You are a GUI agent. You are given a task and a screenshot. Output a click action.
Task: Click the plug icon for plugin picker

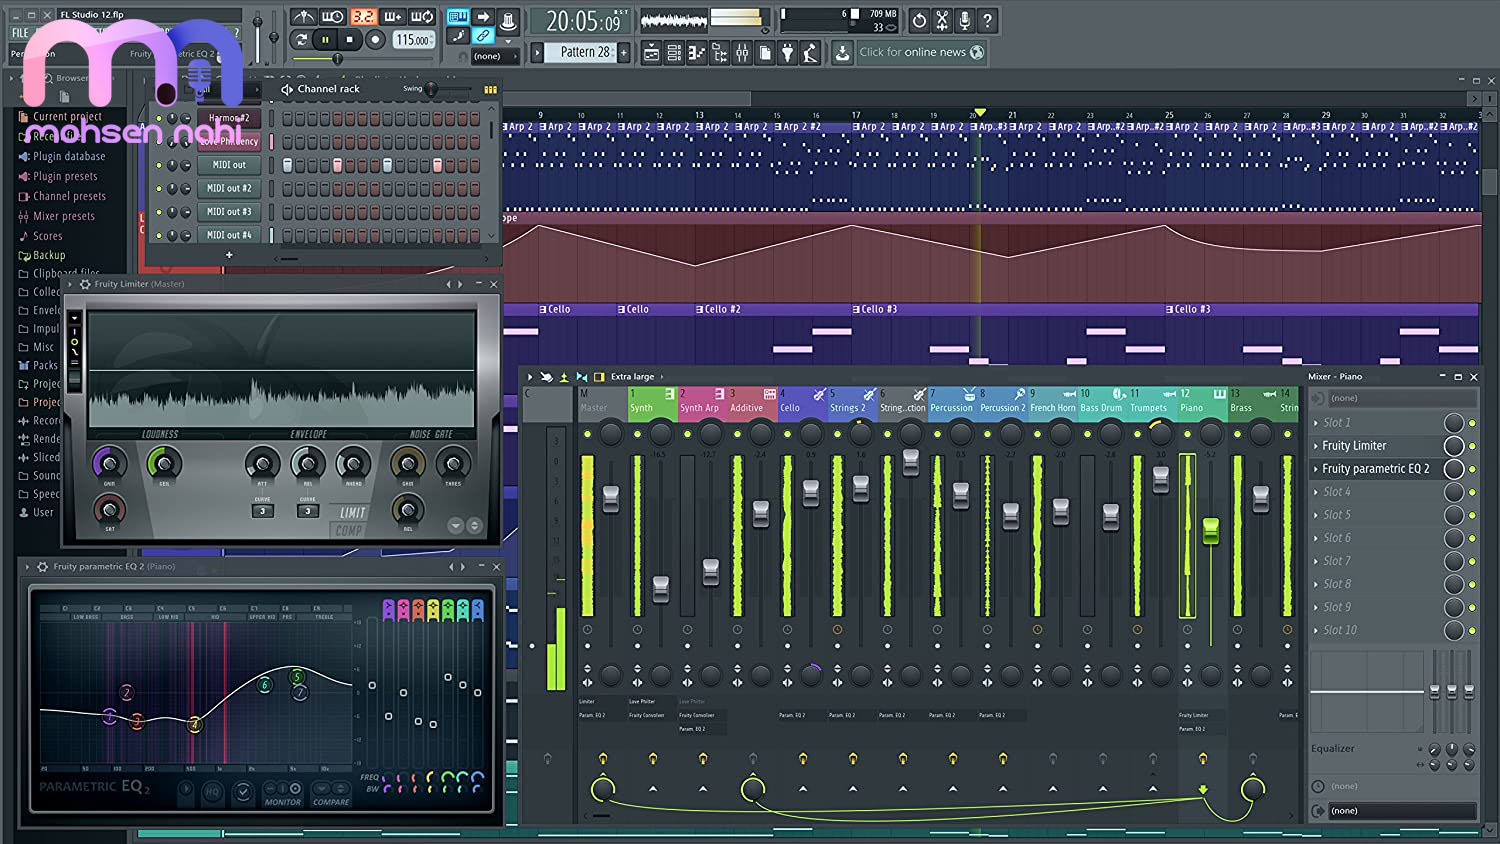(788, 53)
